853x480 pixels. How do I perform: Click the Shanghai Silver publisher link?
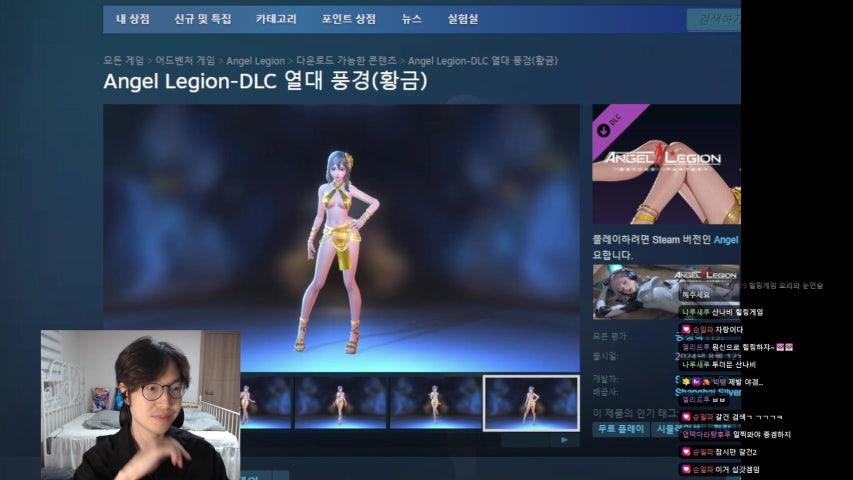[x=708, y=392]
